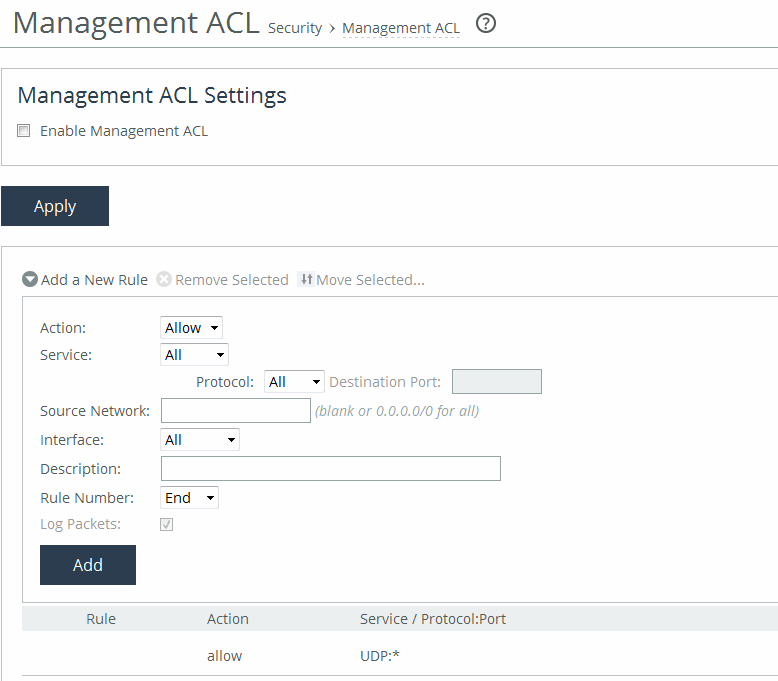
Task: Click the Management ACL breadcrumb
Action: click(401, 29)
